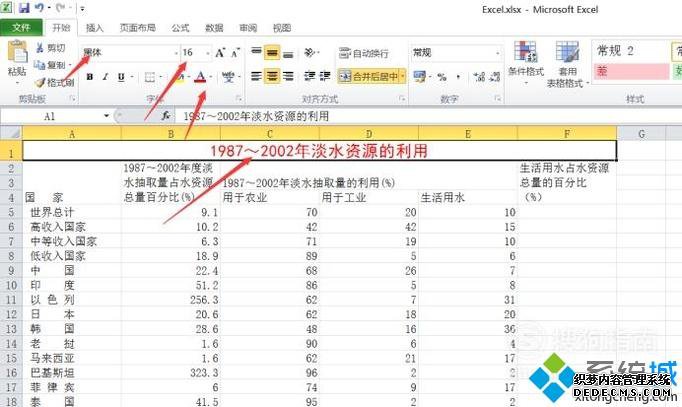Decrease font size with small A icon
The height and width of the screenshot is (407, 682).
click(235, 53)
